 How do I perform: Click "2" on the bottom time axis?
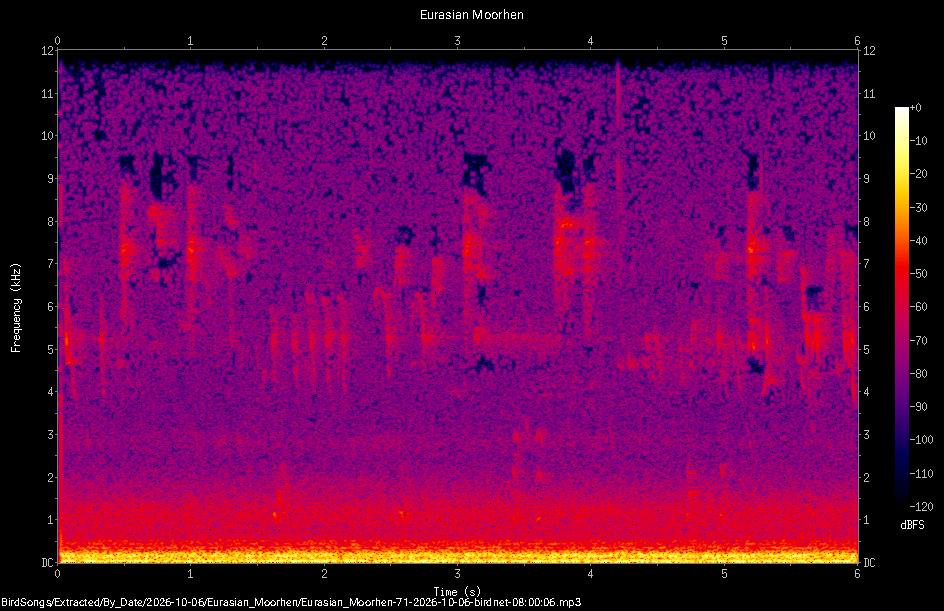(x=324, y=574)
